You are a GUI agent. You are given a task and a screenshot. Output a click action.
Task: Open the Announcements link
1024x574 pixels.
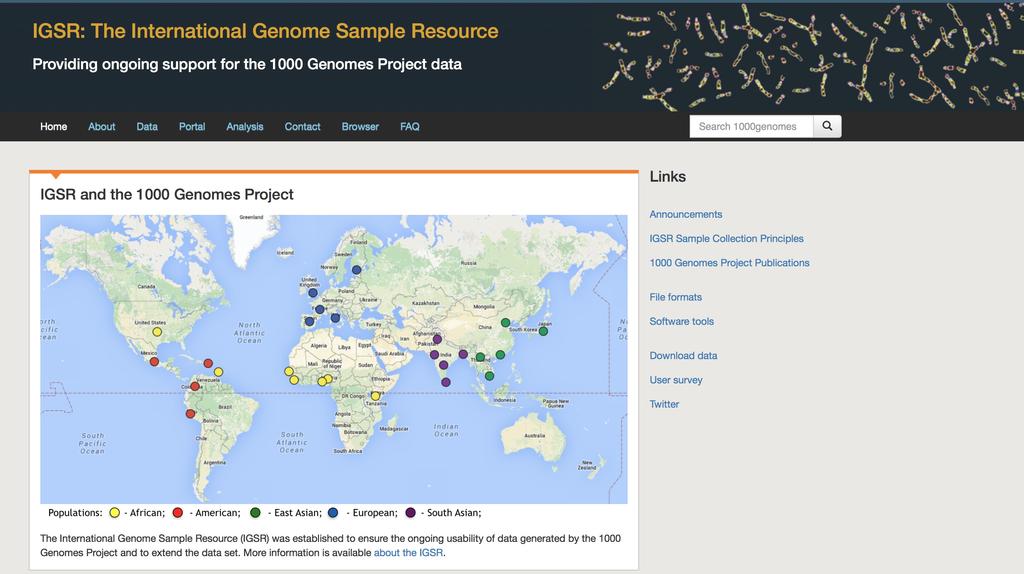[686, 214]
